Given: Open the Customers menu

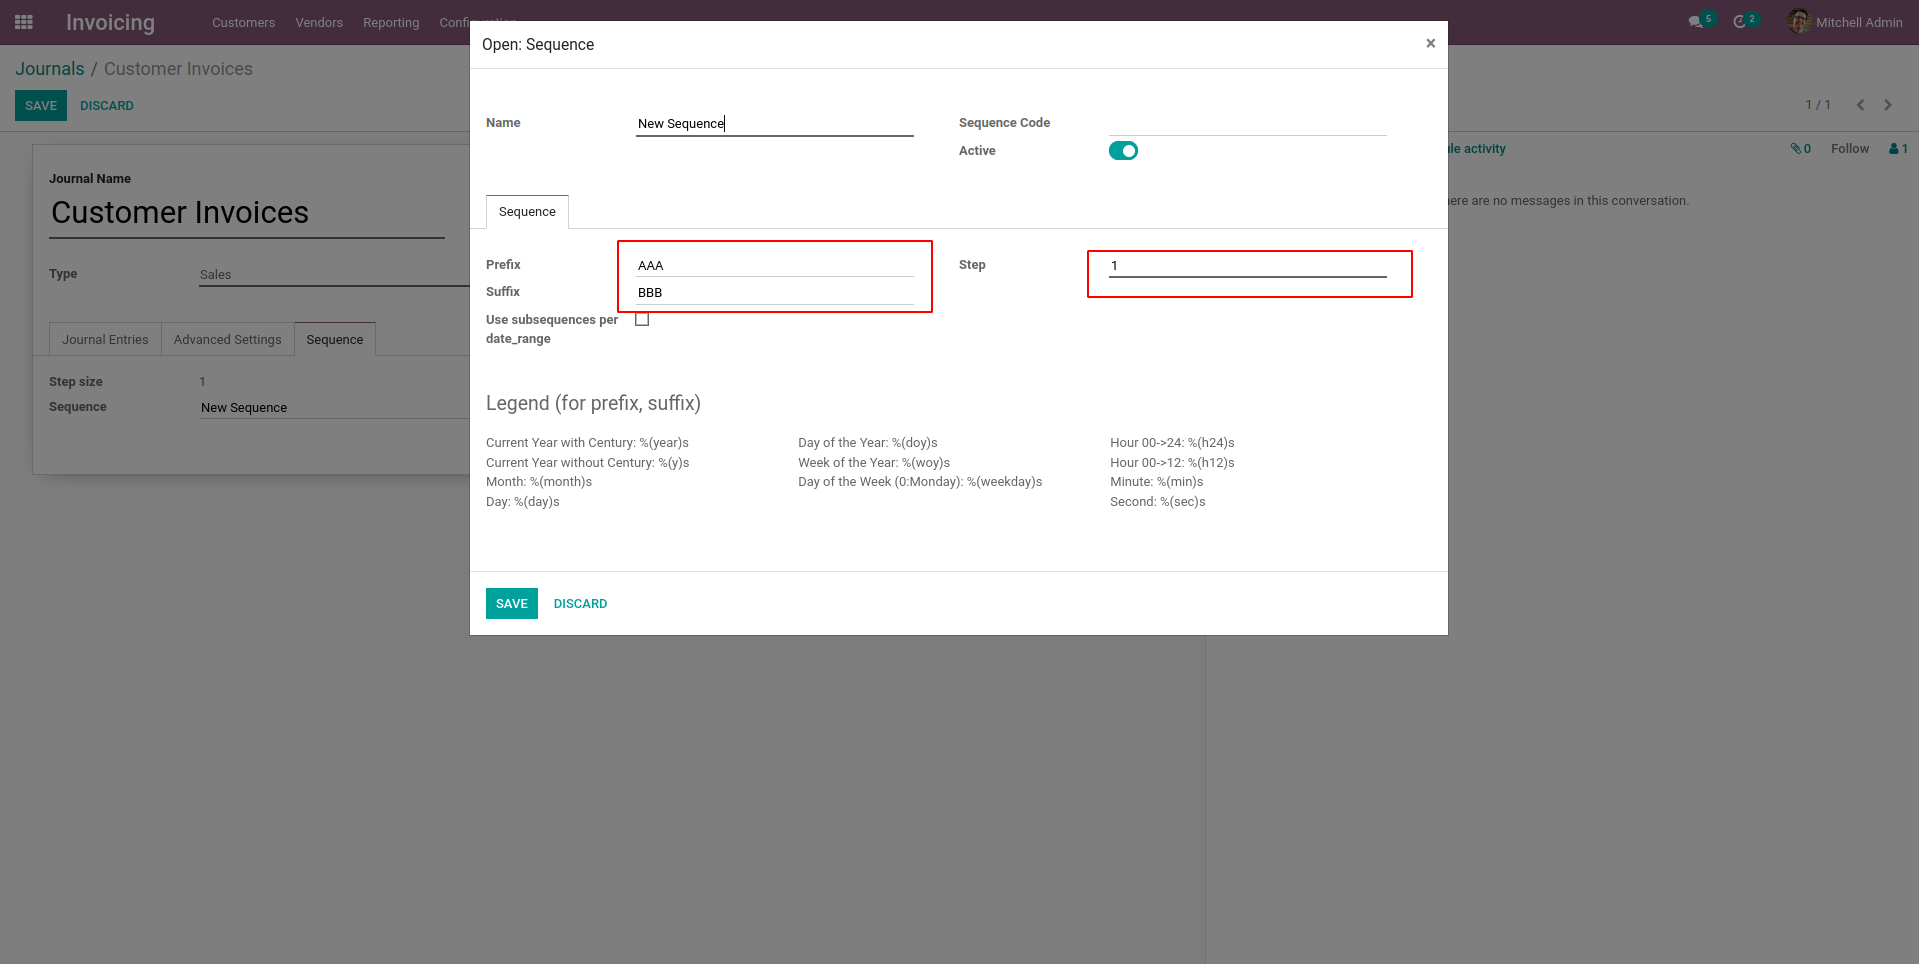Looking at the screenshot, I should tap(243, 22).
